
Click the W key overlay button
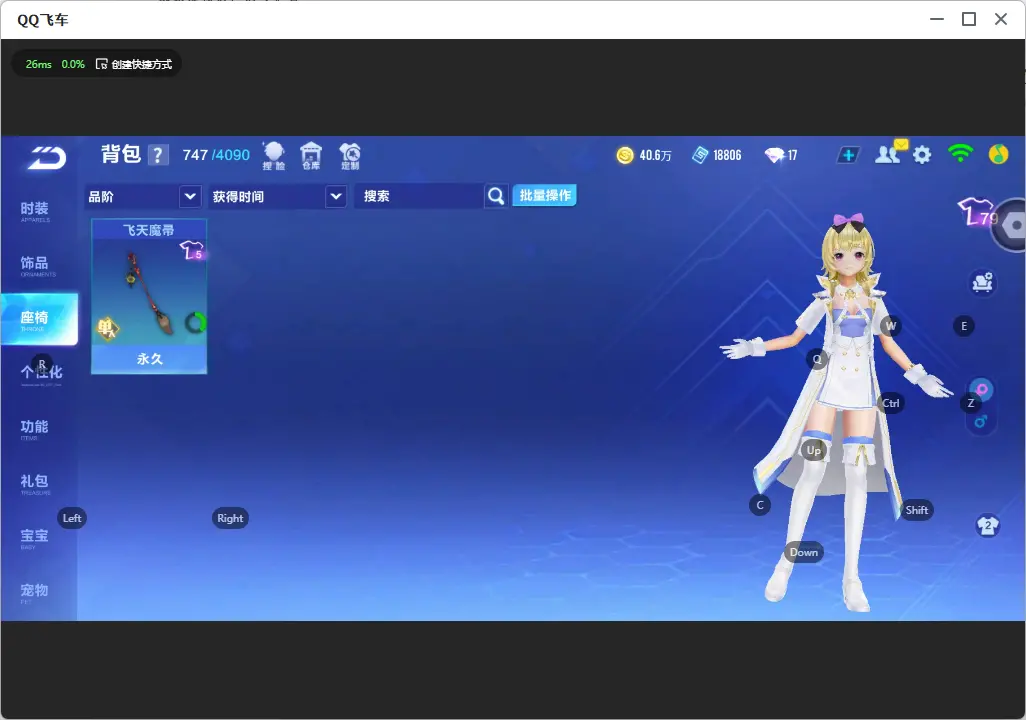click(891, 326)
